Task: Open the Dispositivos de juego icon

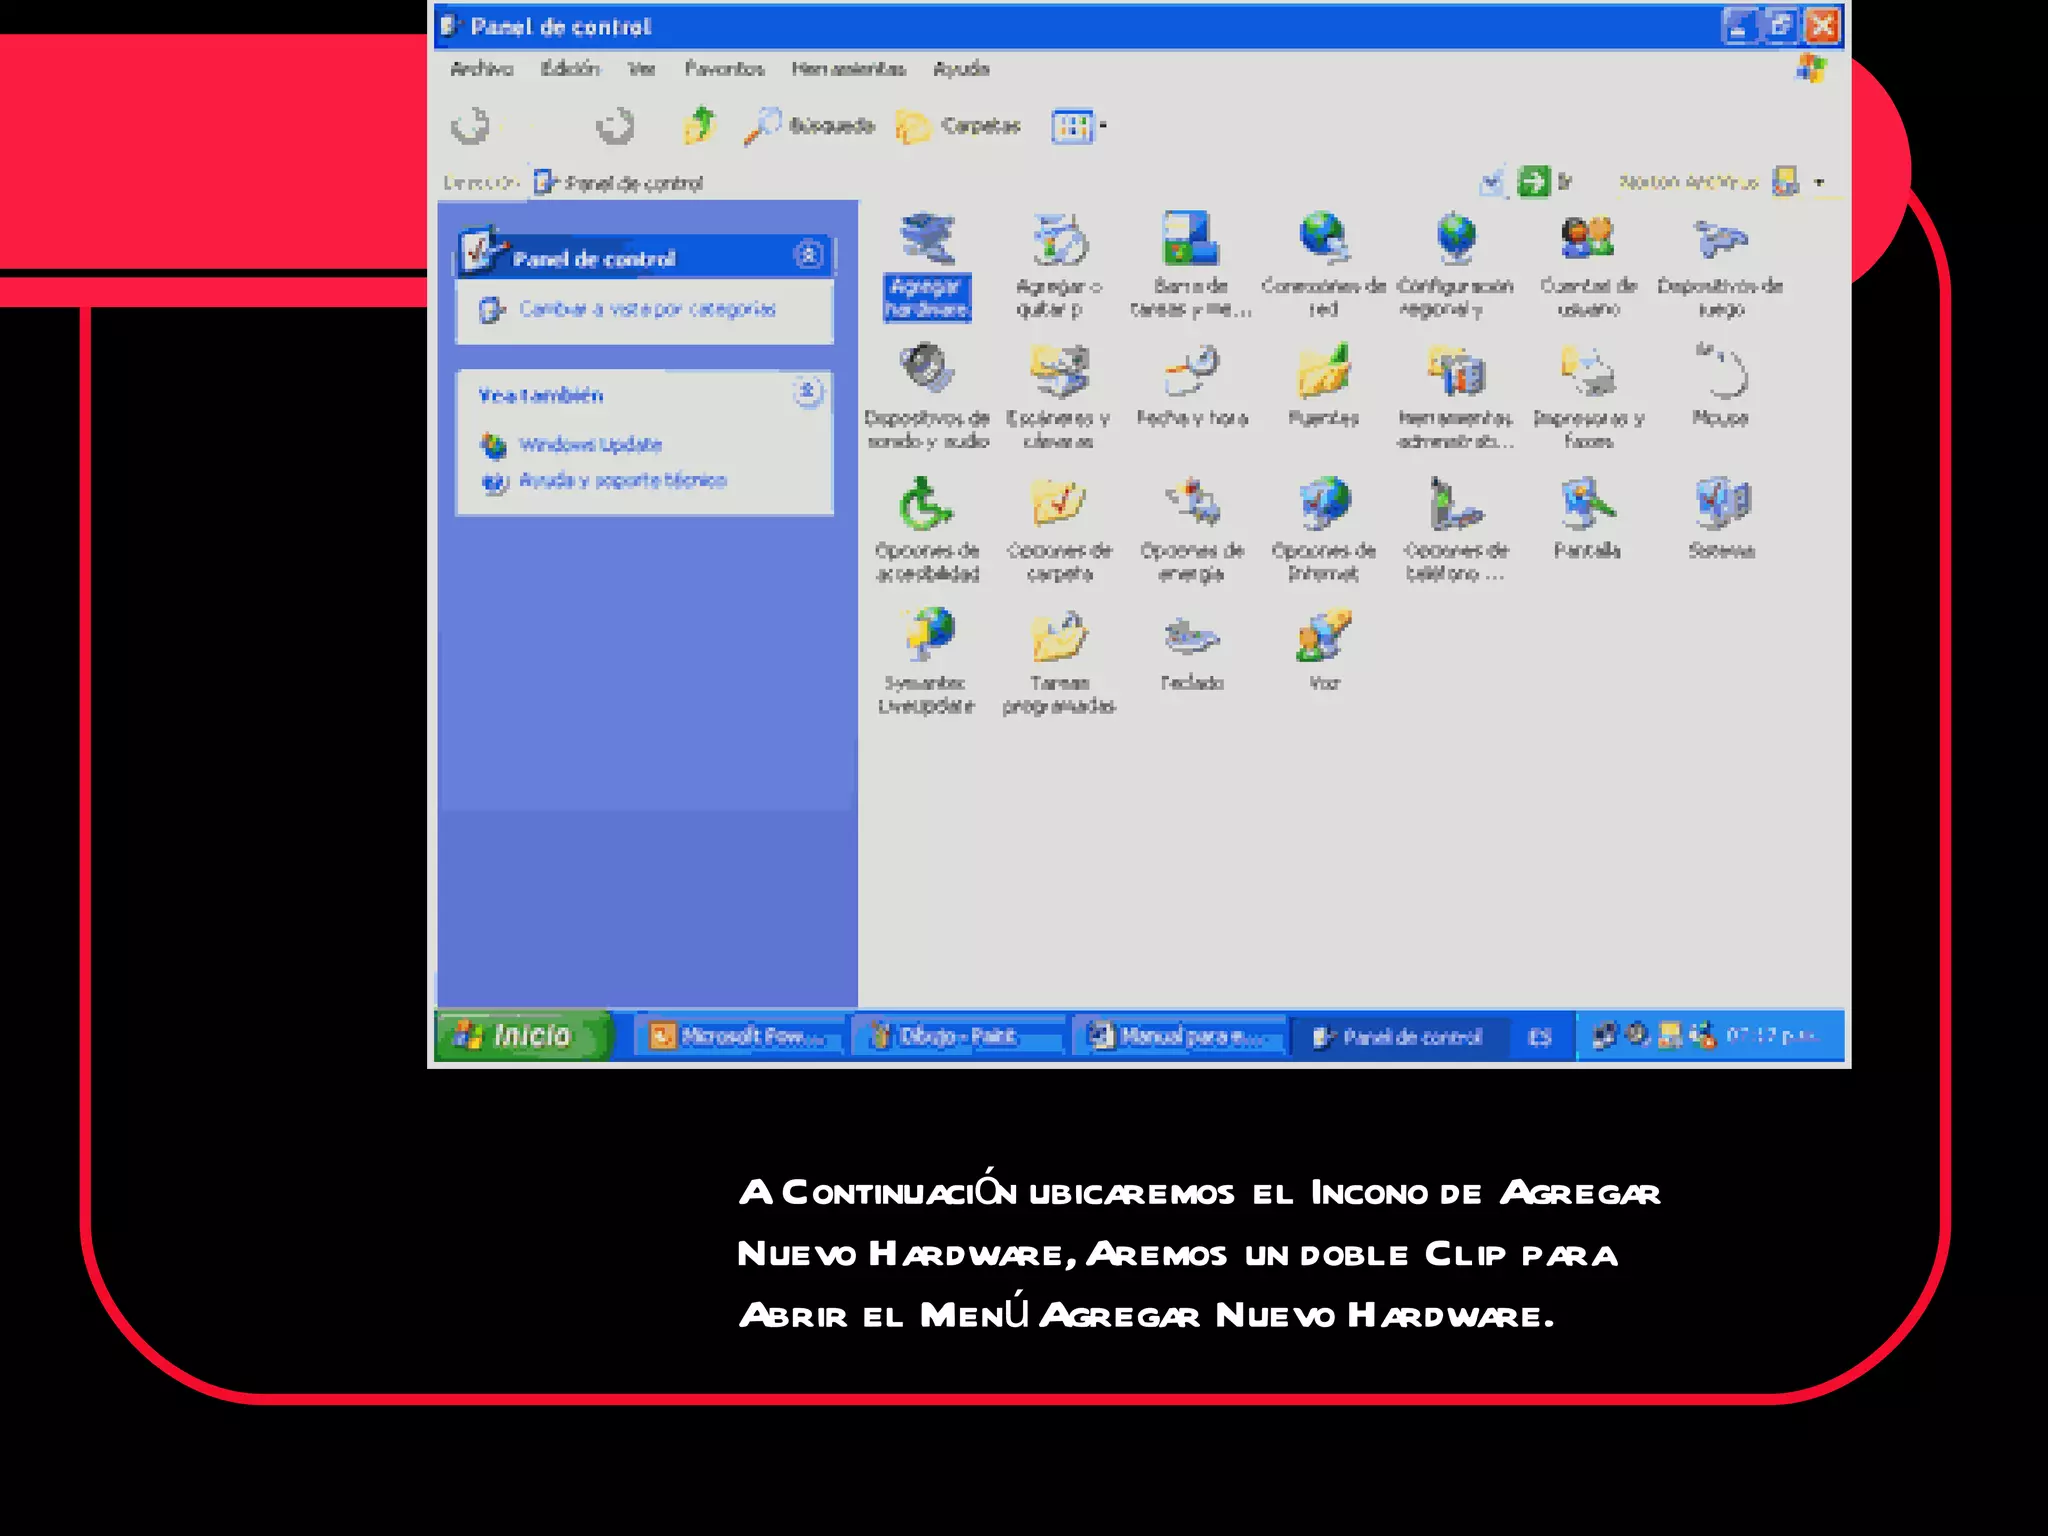Action: [x=1720, y=265]
